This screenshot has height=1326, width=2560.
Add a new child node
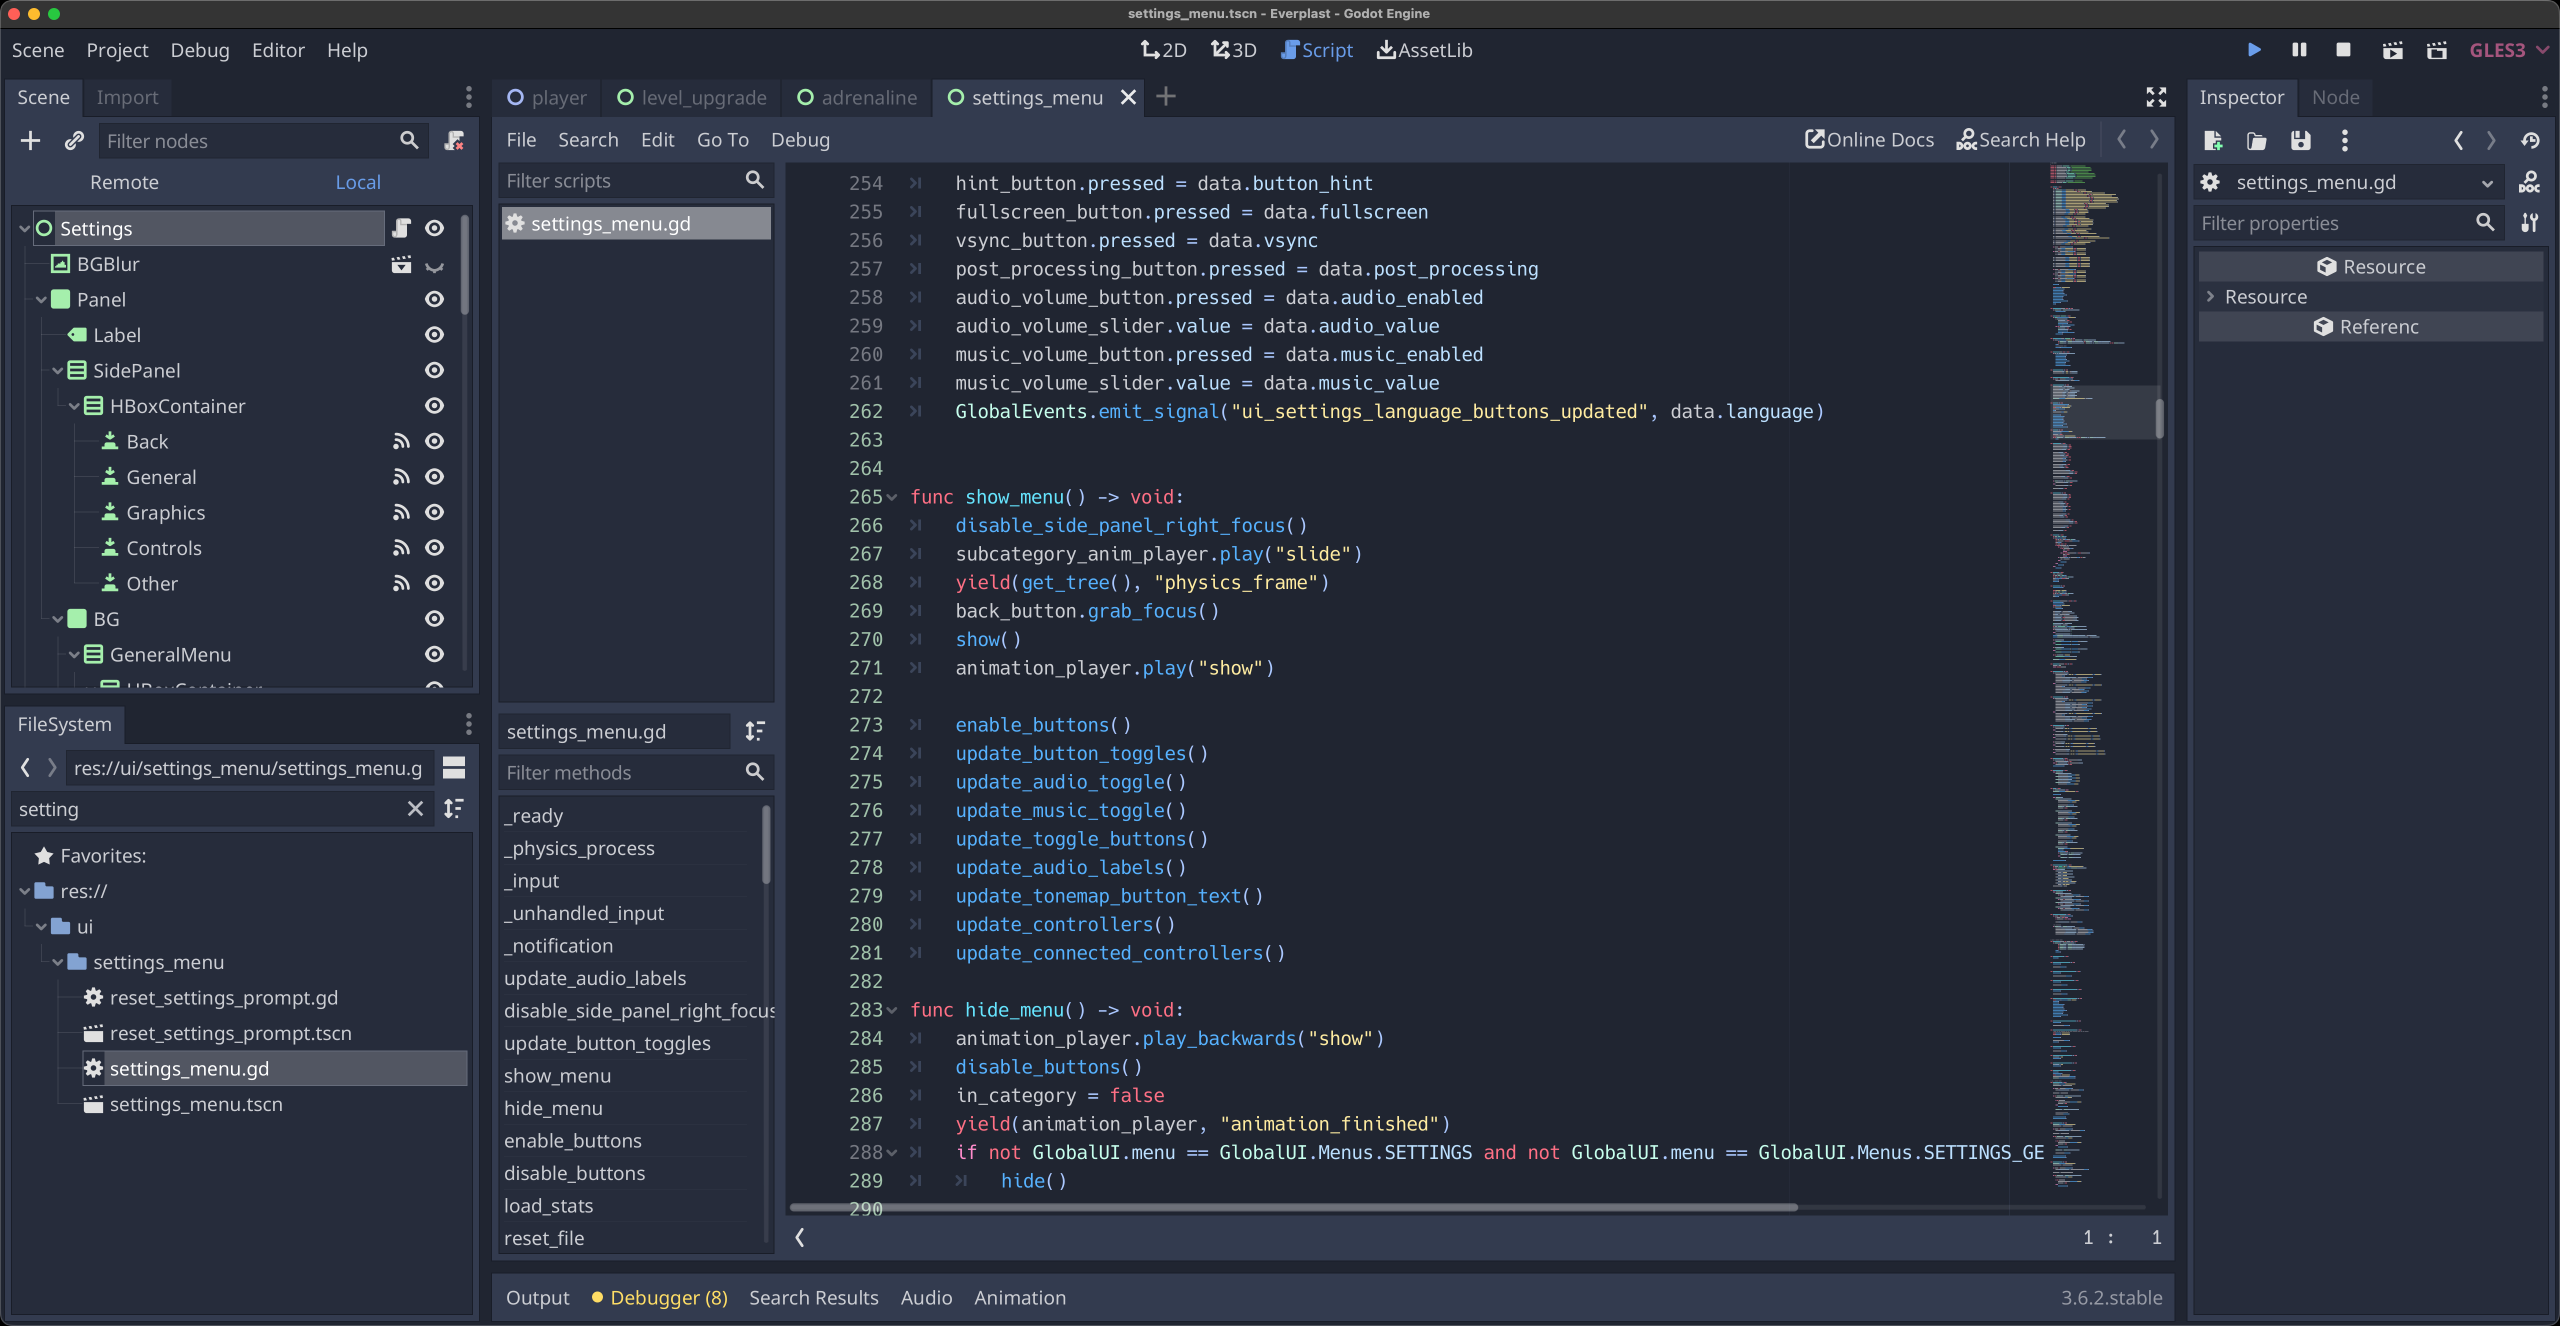(31, 141)
